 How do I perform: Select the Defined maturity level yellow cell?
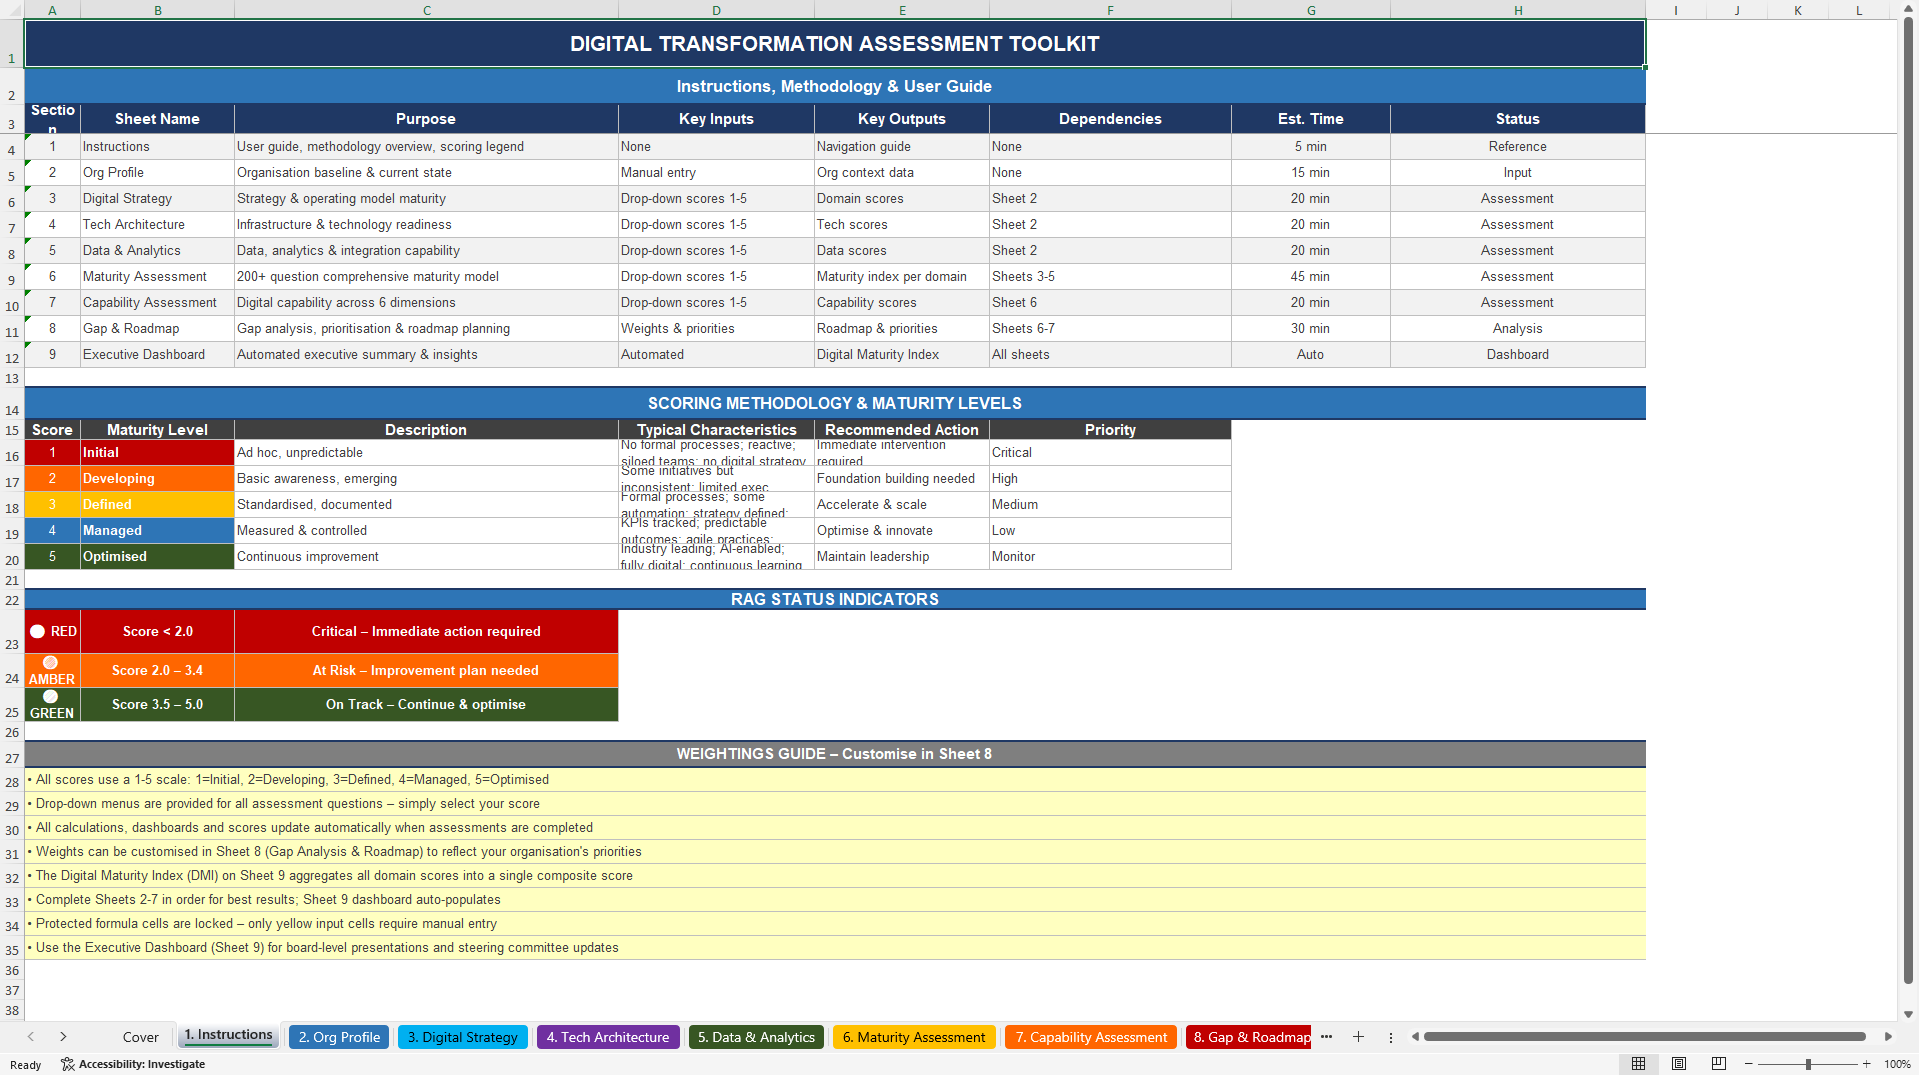[x=157, y=504]
